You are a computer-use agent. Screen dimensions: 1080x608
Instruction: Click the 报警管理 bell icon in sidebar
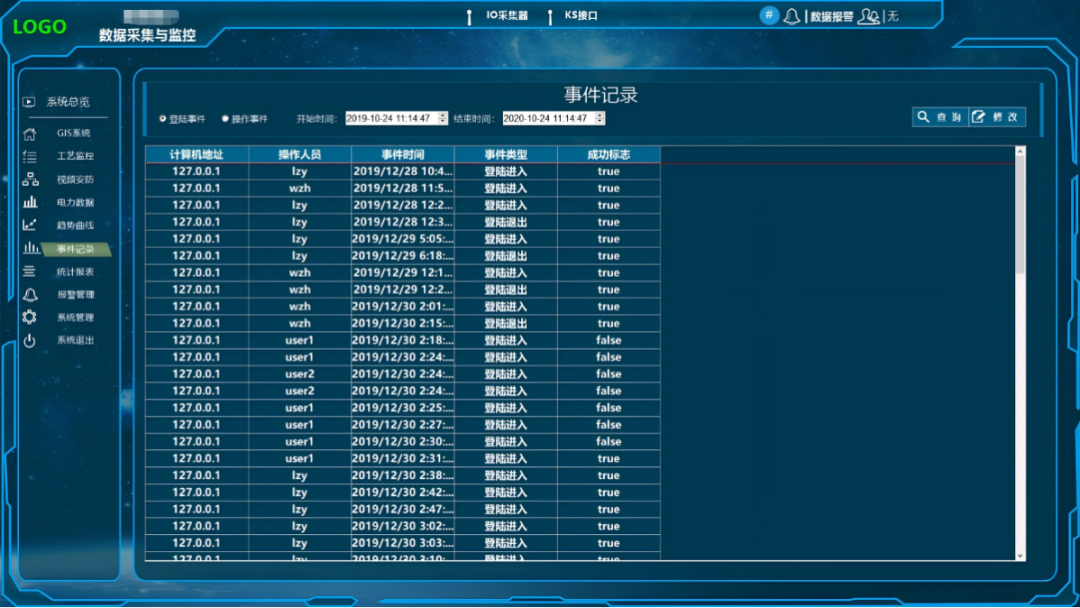point(30,295)
